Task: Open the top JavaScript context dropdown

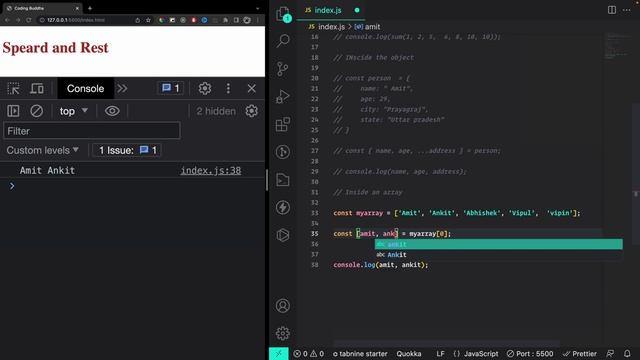Action: 73,111
